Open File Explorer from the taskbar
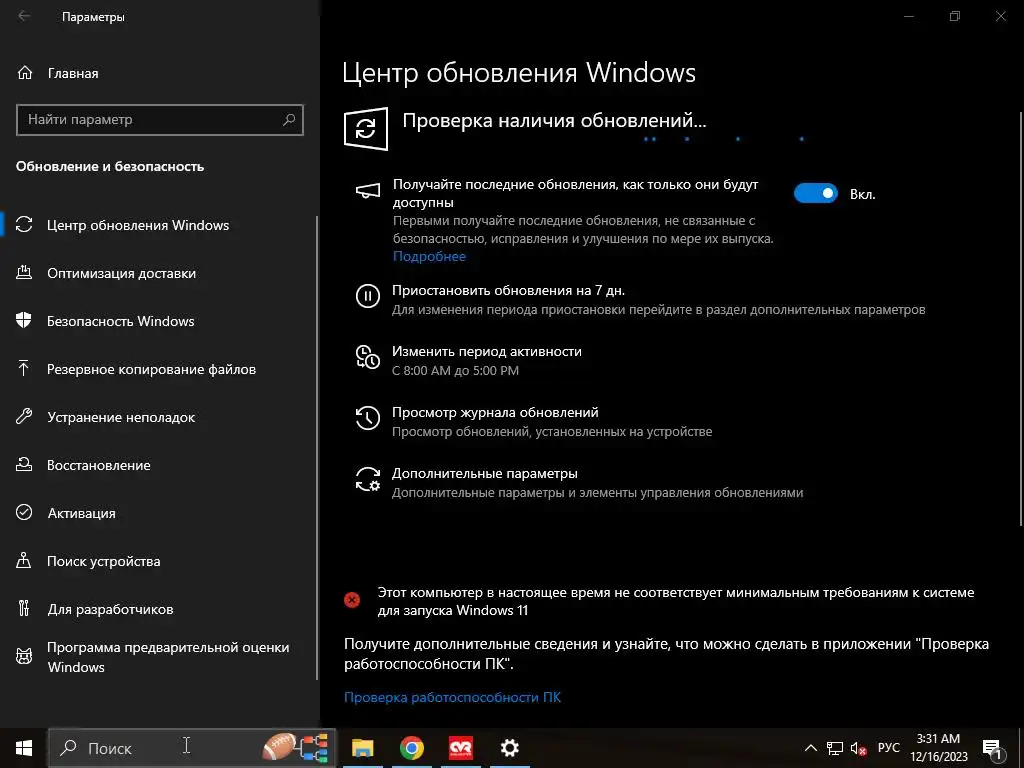1024x768 pixels. click(362, 748)
